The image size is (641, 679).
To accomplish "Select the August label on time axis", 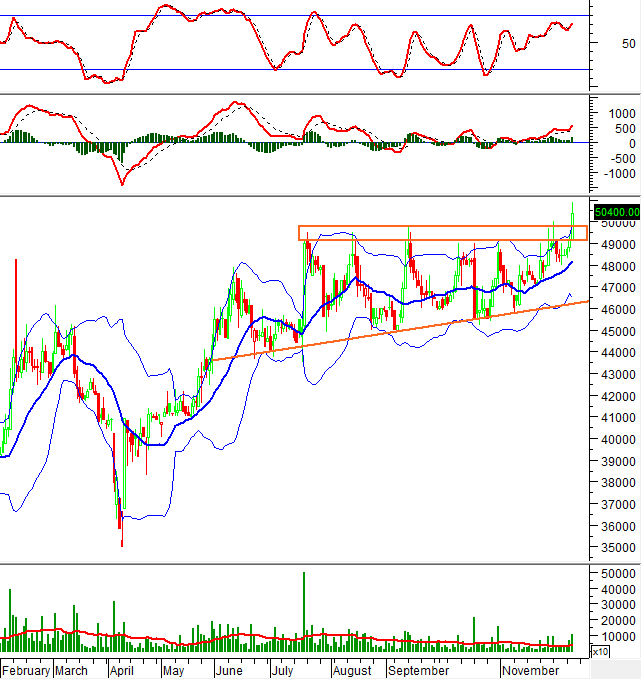I will pos(352,669).
